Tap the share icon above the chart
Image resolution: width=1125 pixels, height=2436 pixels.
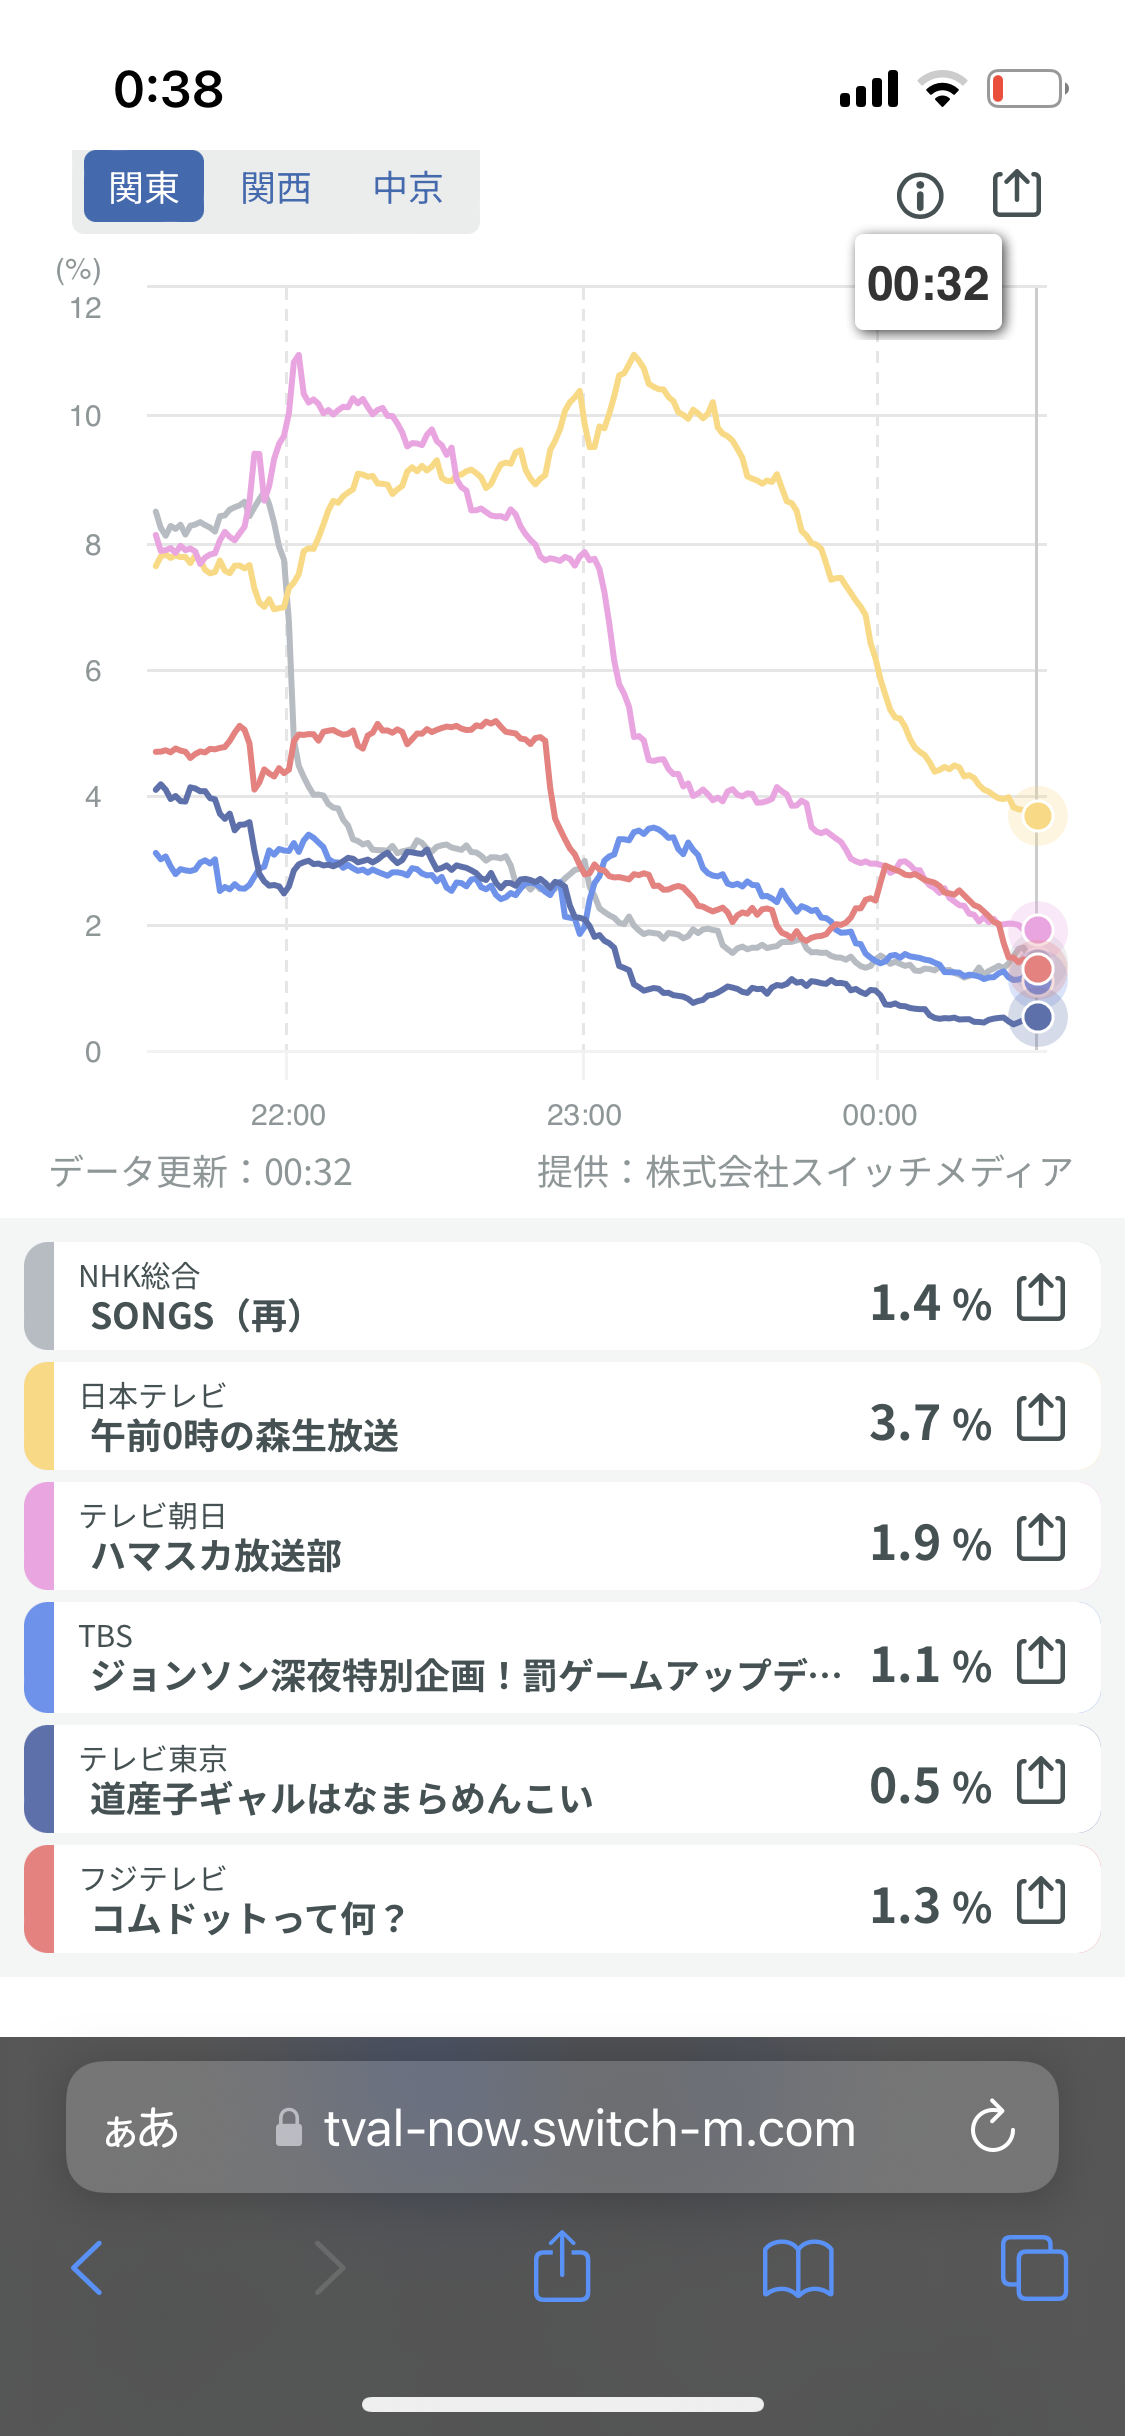click(1016, 193)
